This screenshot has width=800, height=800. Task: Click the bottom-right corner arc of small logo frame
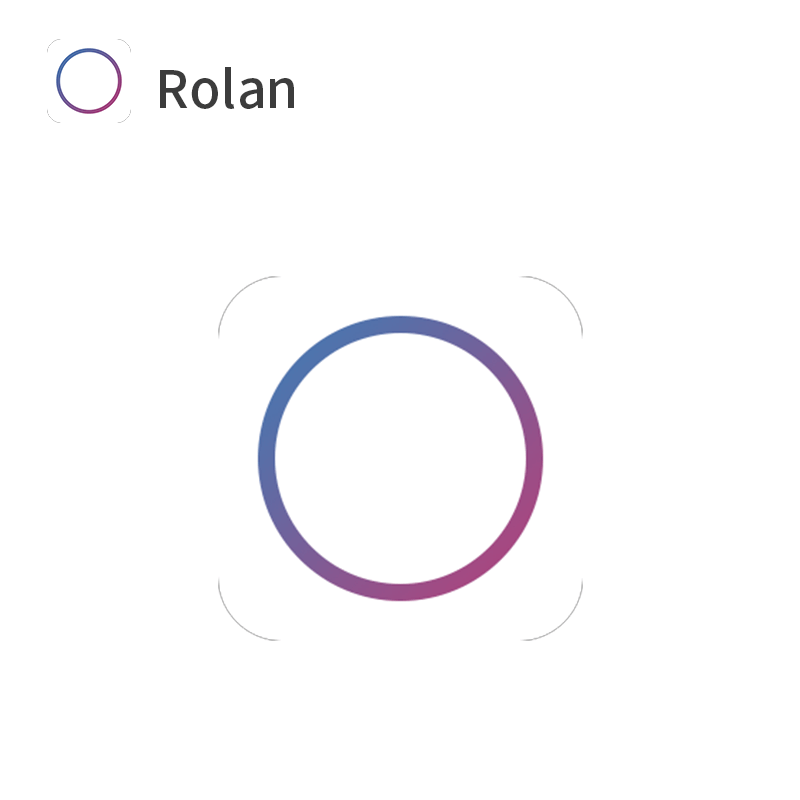click(126, 117)
